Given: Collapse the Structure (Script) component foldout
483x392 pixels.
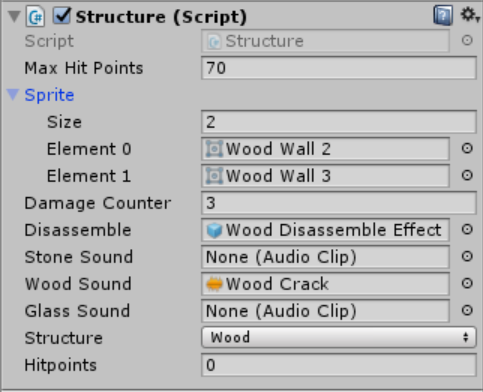Looking at the screenshot, I should pyautogui.click(x=14, y=16).
